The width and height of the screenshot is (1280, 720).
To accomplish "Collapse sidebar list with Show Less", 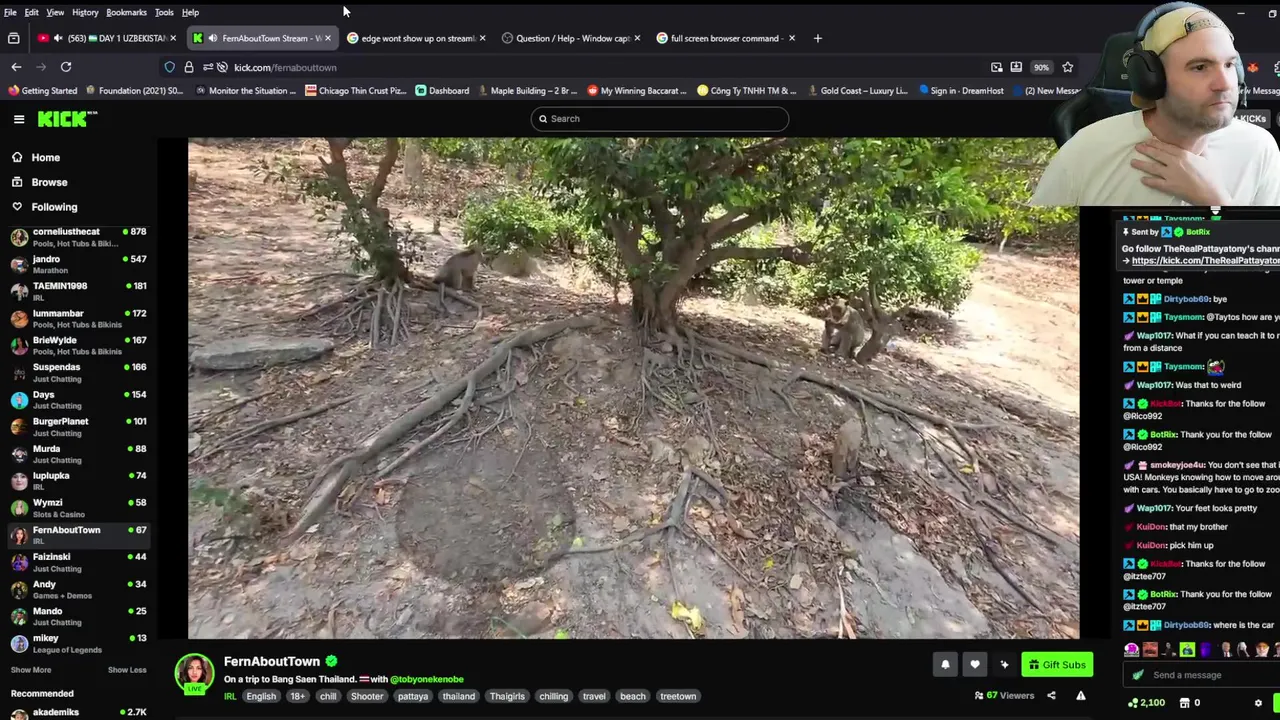I will [x=127, y=670].
